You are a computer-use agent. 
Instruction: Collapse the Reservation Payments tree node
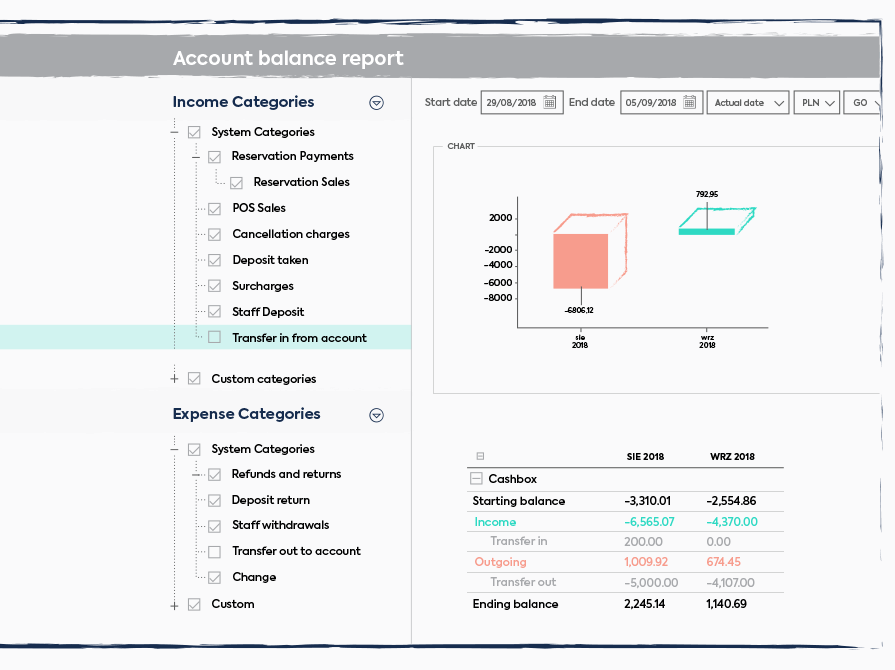pyautogui.click(x=196, y=157)
